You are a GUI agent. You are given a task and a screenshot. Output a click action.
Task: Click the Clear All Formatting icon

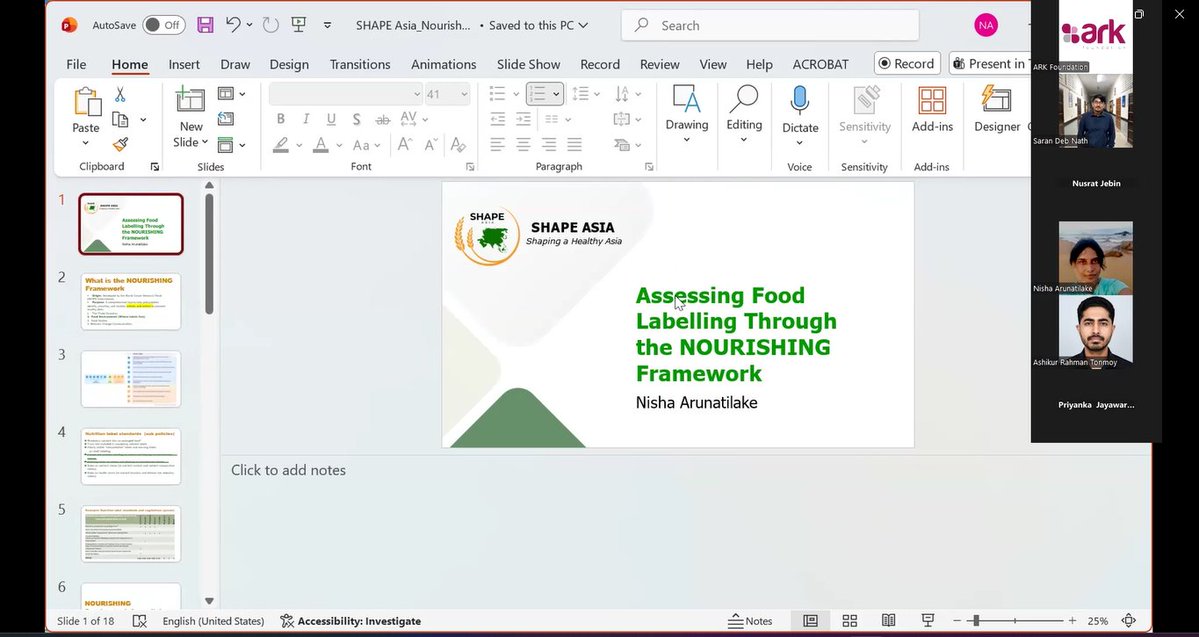(x=458, y=145)
